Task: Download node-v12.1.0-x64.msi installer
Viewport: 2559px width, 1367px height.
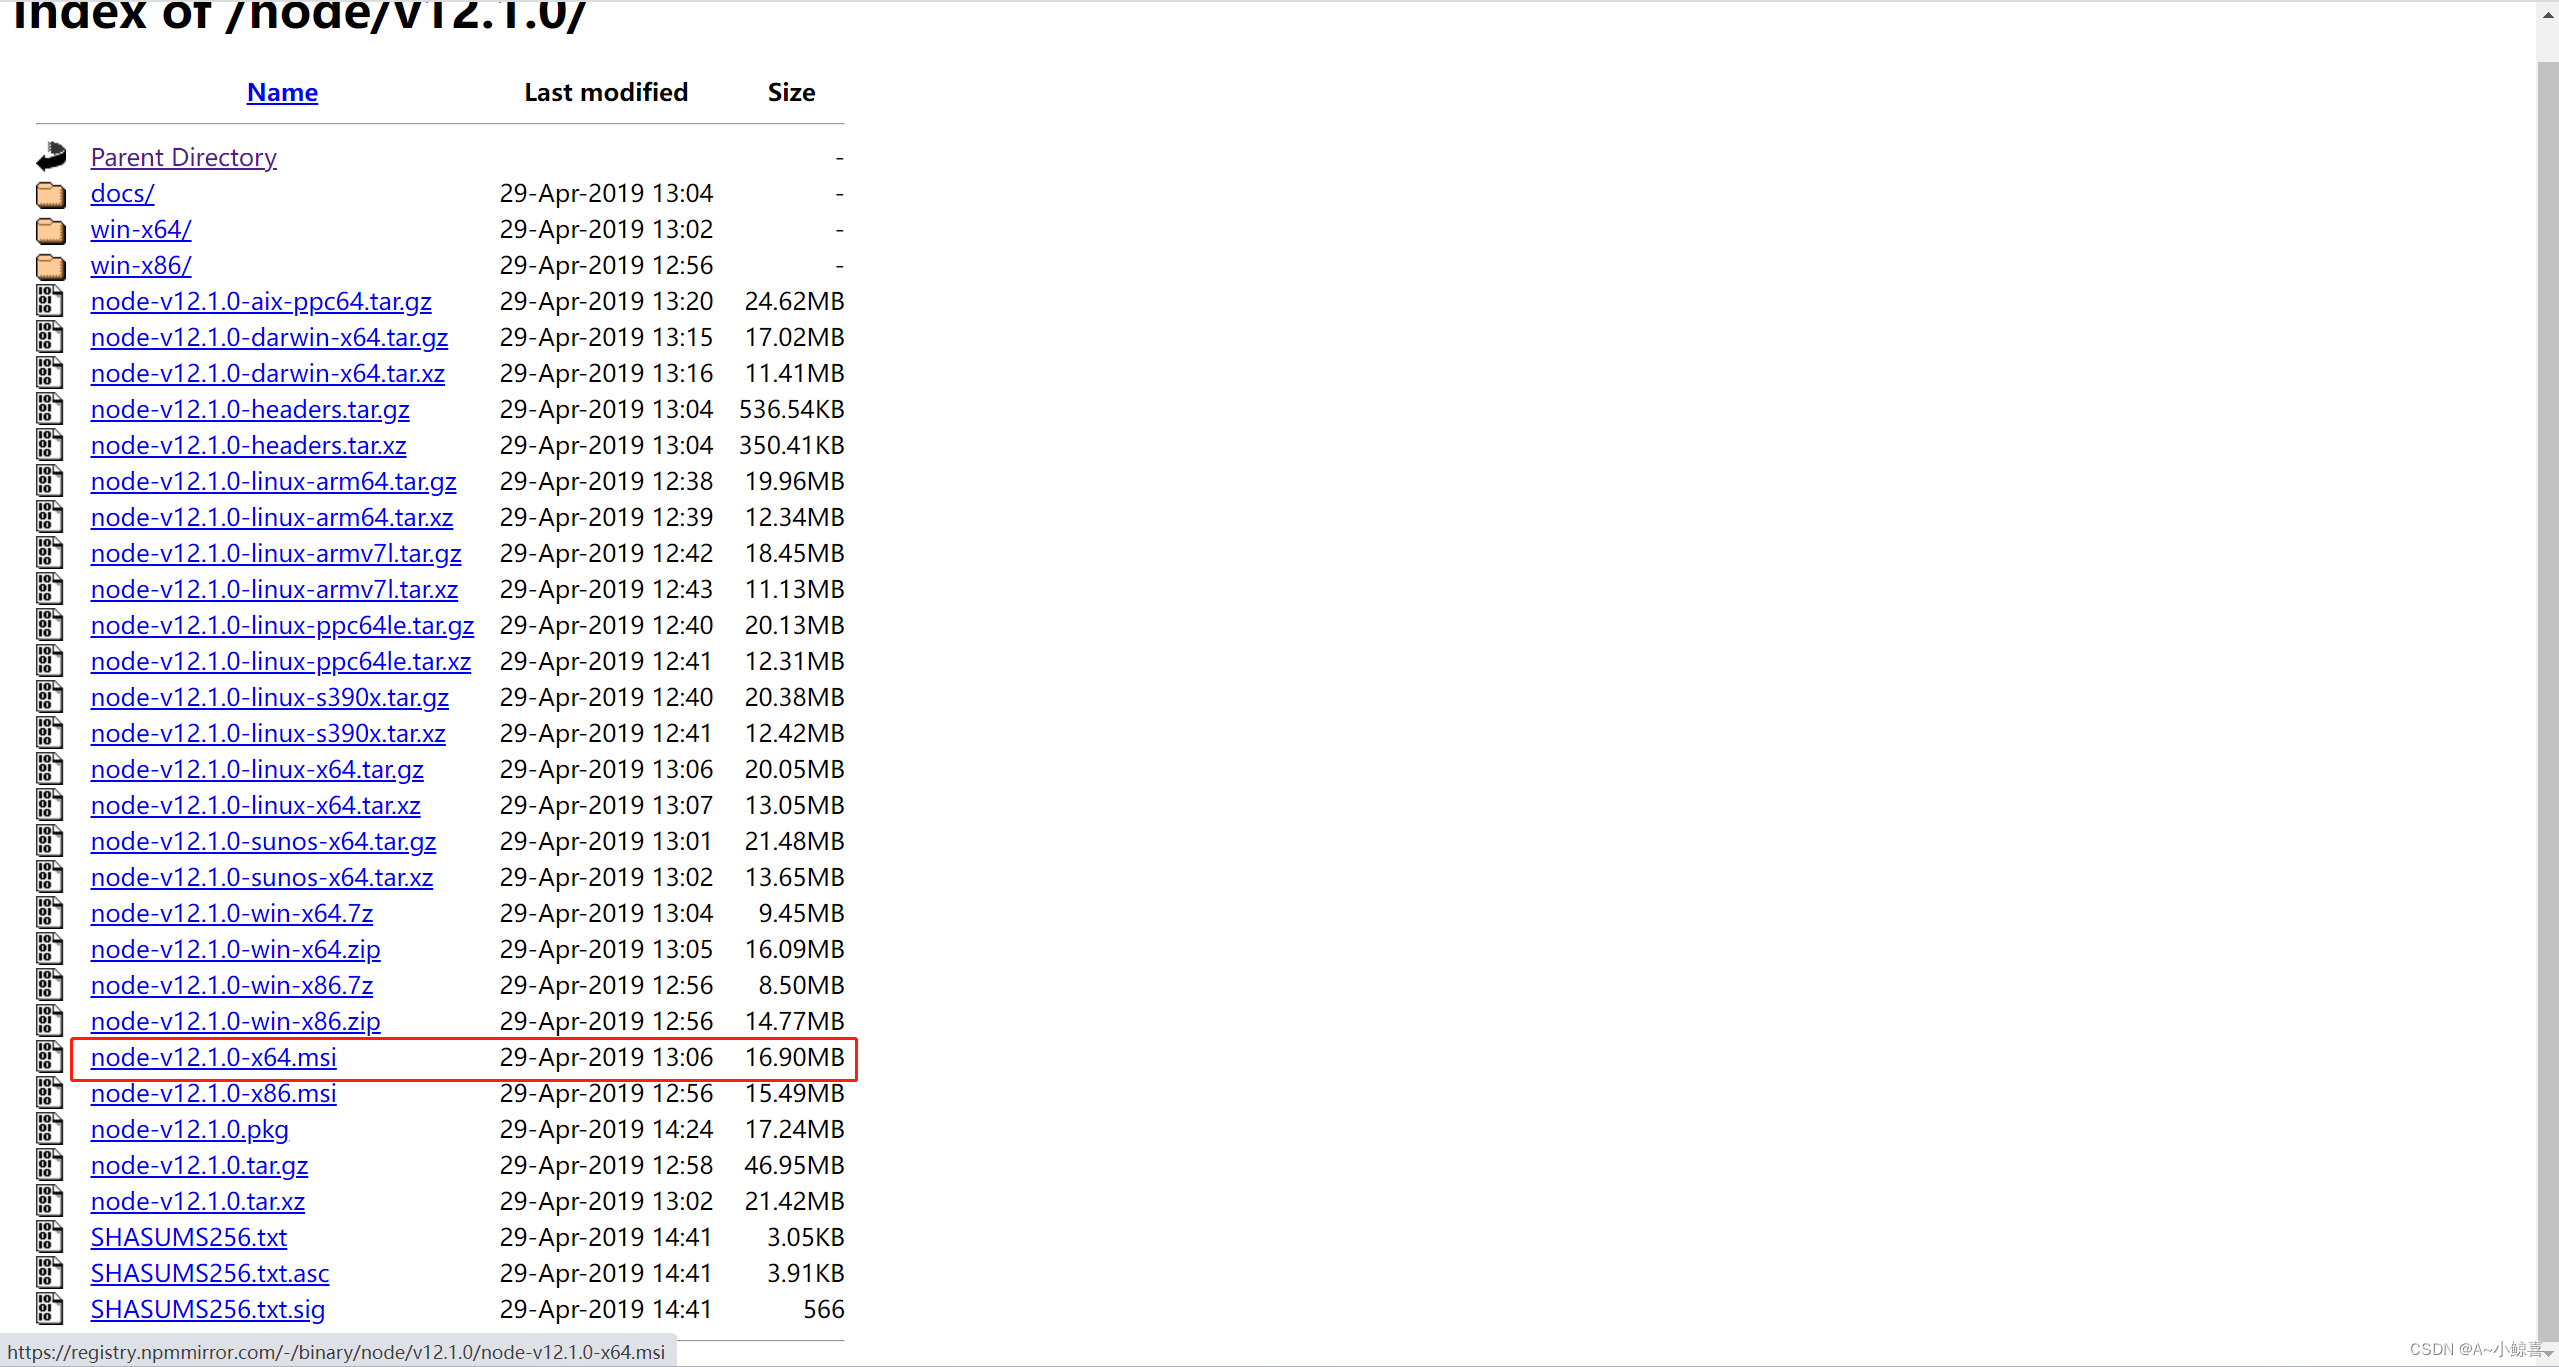Action: point(214,1057)
